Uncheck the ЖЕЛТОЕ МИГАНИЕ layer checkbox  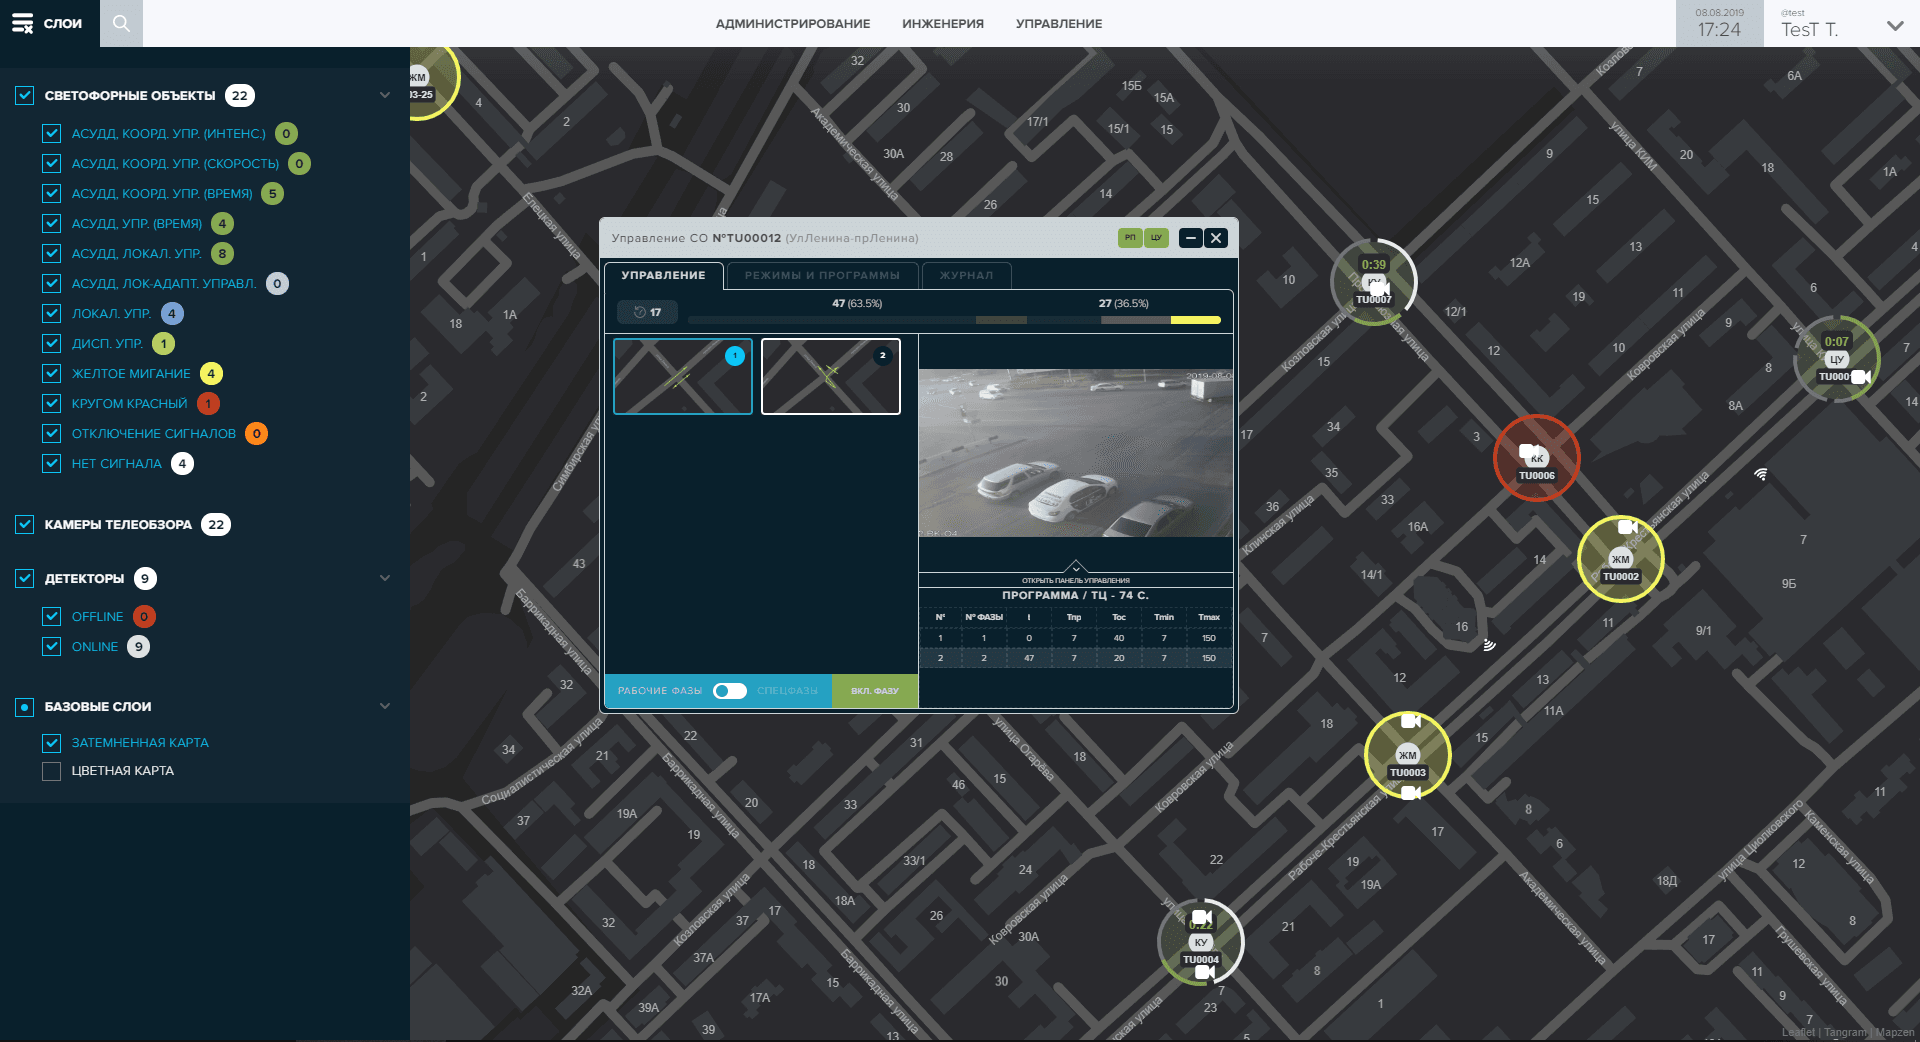(x=52, y=373)
